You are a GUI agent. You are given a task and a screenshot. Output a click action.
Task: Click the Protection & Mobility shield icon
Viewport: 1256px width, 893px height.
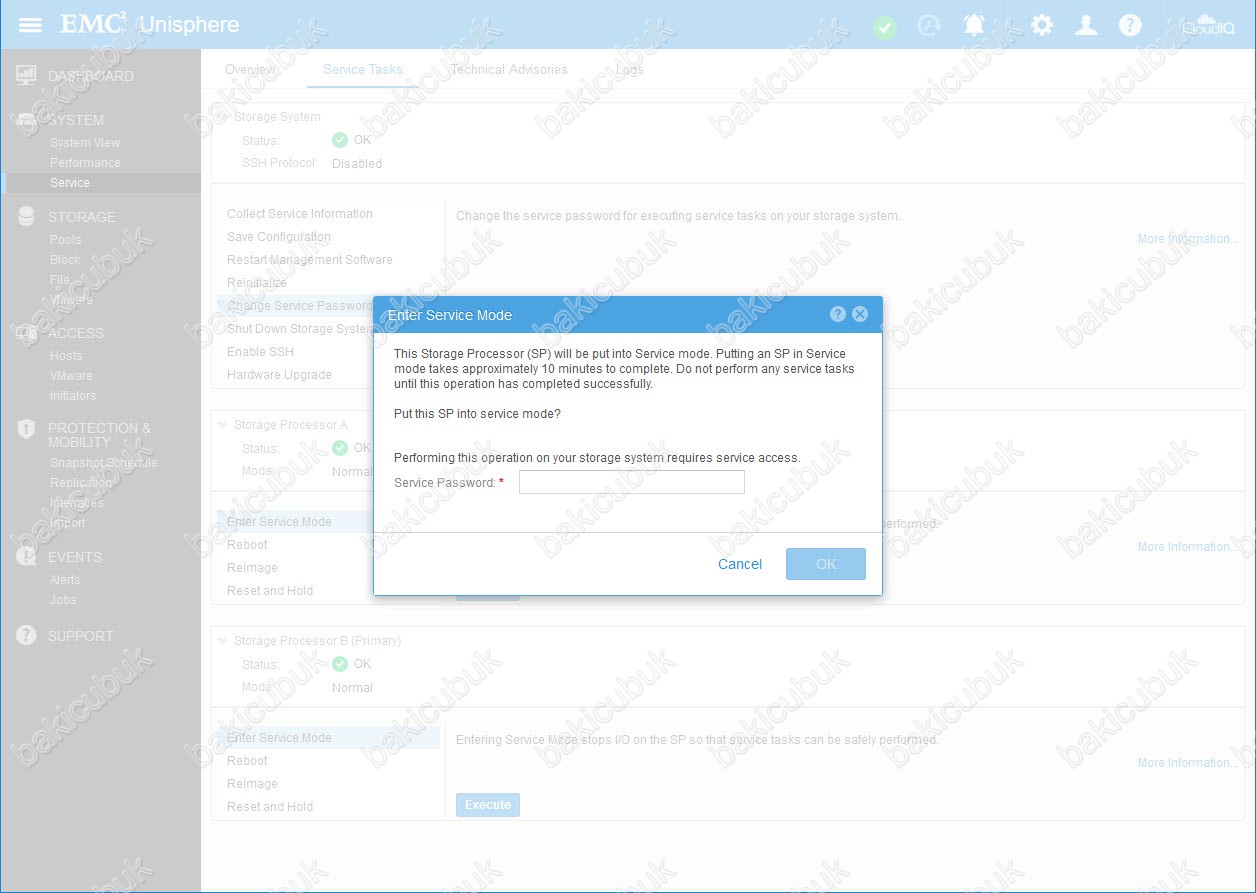click(x=27, y=429)
